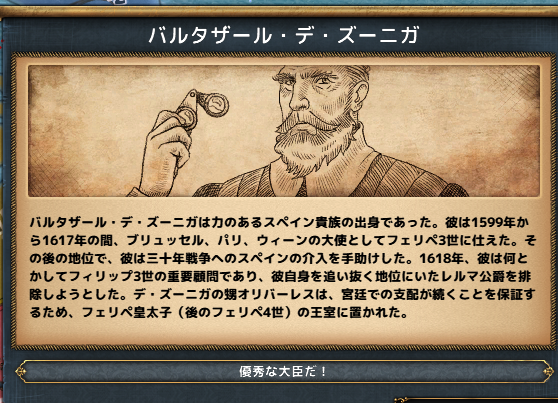Viewport: 558px width, 403px height.
Task: Select the 1599年 year in description
Action: (494, 223)
